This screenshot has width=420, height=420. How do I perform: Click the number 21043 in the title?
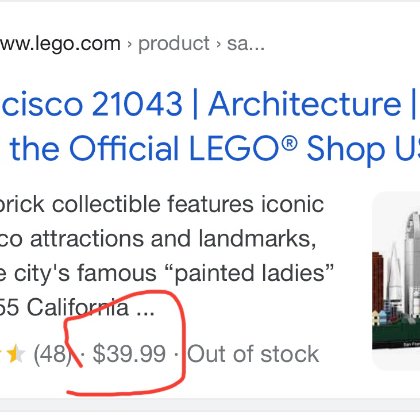tap(137, 104)
